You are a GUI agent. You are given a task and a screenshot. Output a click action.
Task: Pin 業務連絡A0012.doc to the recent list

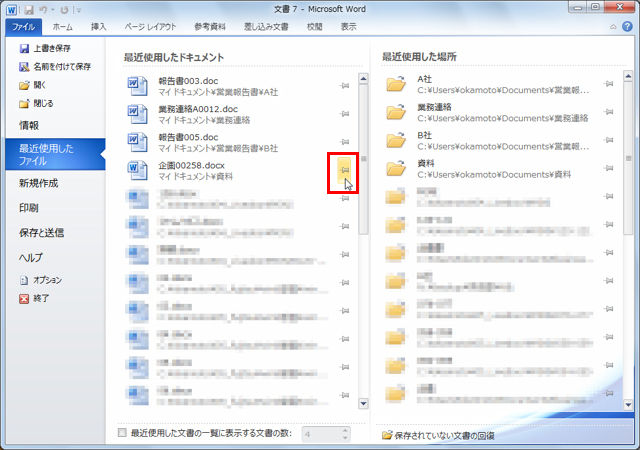tap(345, 114)
